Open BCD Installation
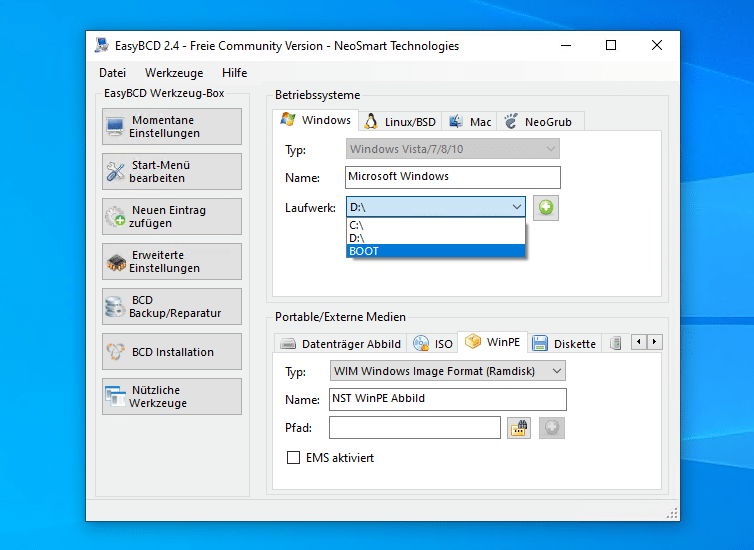Screen dimensions: 754x550 (172, 351)
